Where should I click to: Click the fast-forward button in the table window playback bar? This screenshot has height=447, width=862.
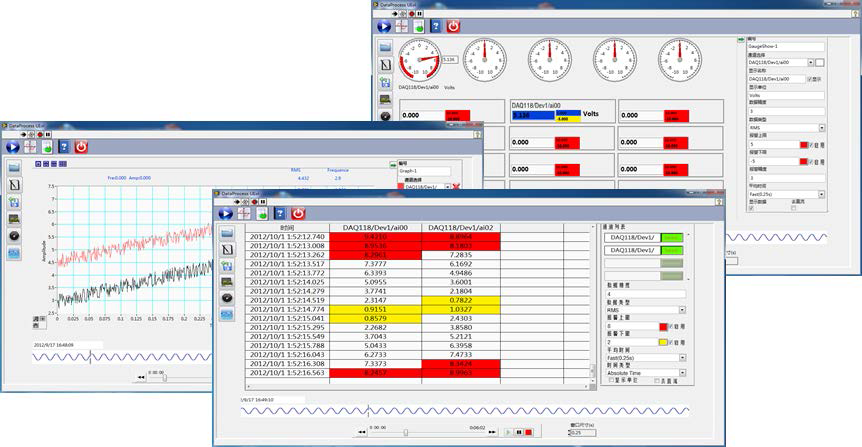[492, 432]
